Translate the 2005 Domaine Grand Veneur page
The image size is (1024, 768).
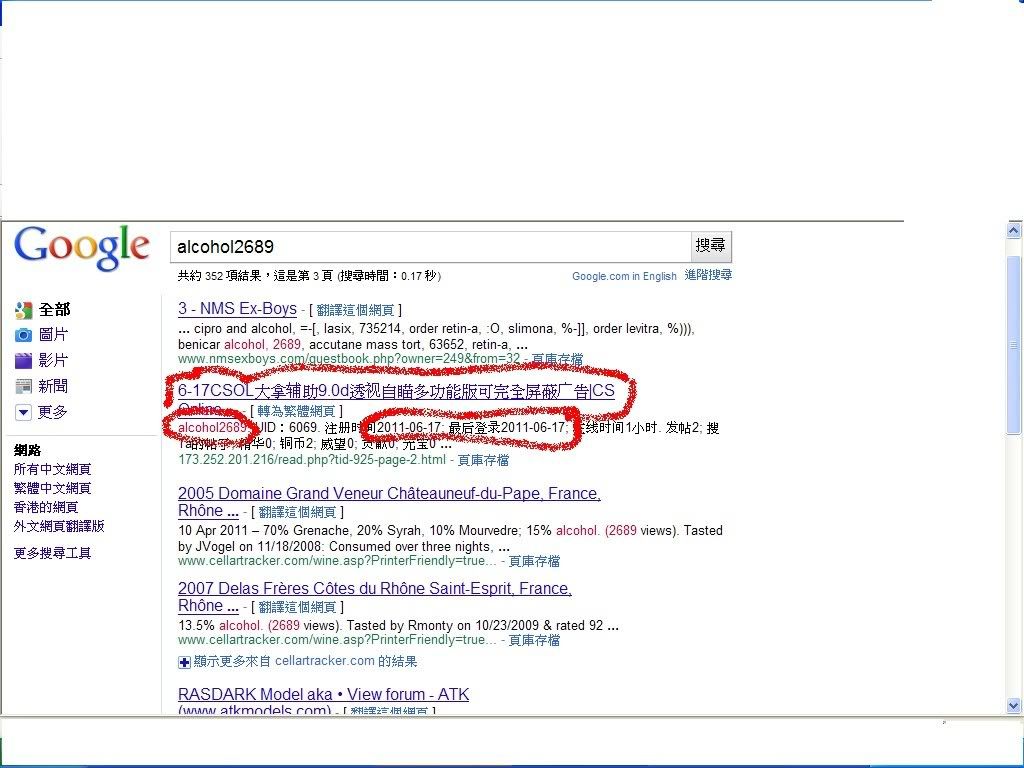[x=297, y=512]
